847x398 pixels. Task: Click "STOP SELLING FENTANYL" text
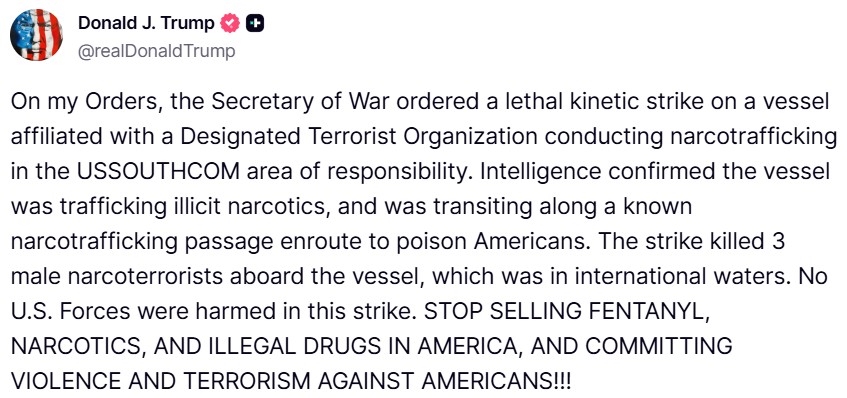pos(566,311)
